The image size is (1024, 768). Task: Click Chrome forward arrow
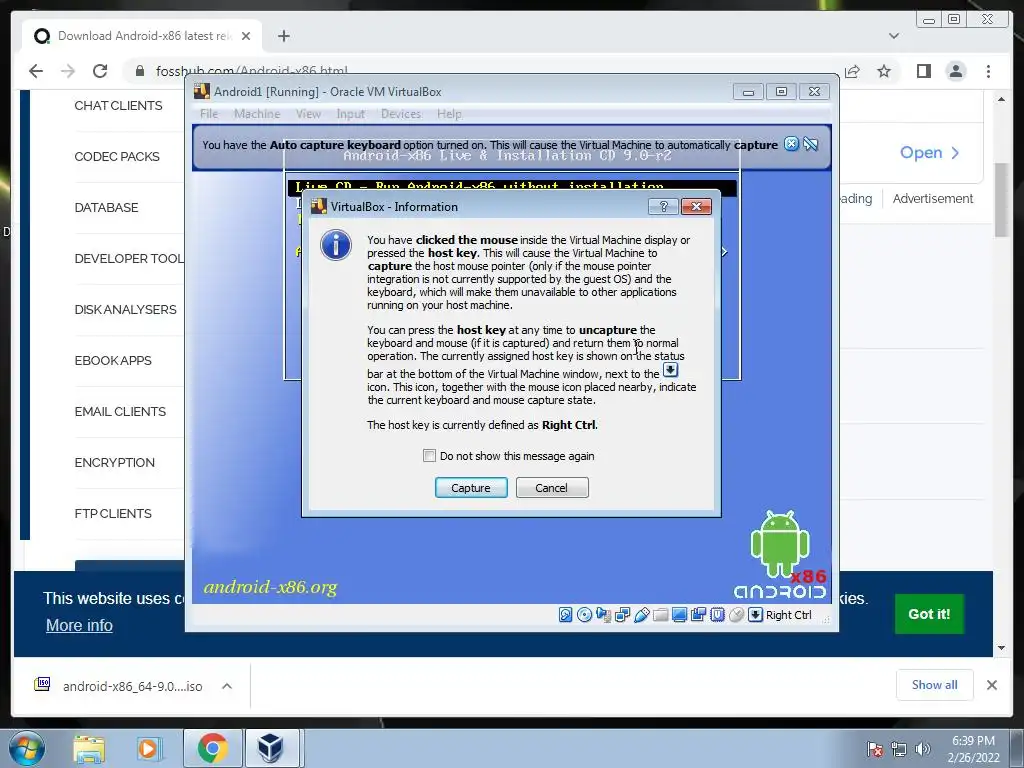tap(68, 71)
